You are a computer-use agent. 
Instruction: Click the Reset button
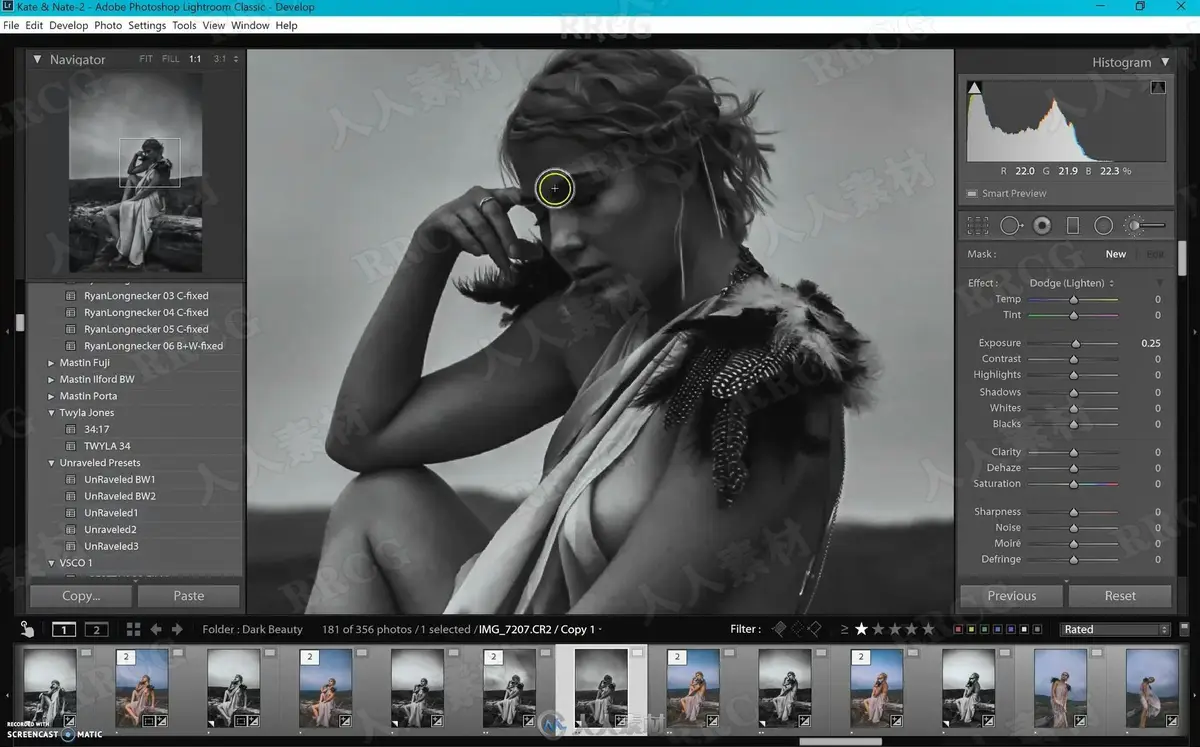coord(1120,596)
